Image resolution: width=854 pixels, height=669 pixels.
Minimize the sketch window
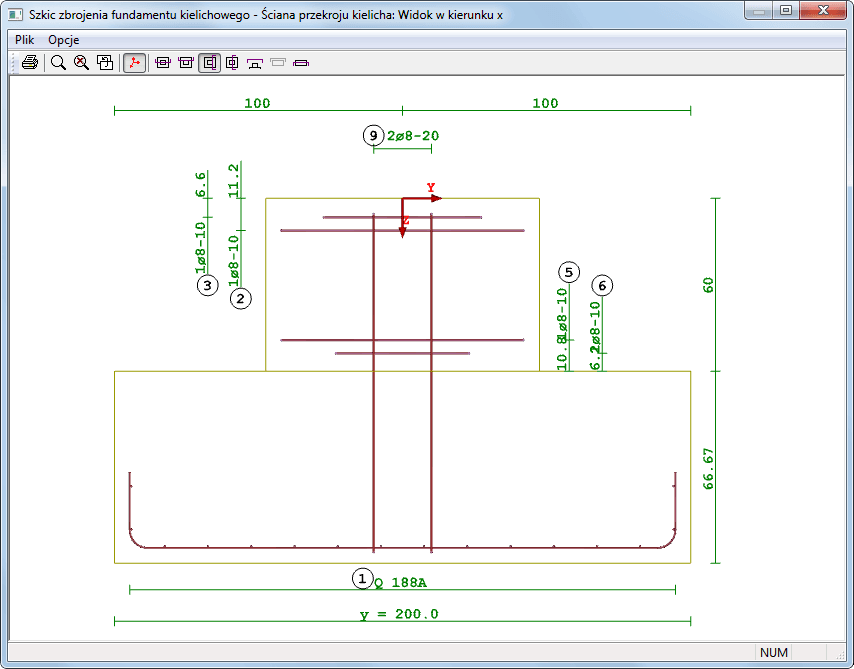point(759,10)
